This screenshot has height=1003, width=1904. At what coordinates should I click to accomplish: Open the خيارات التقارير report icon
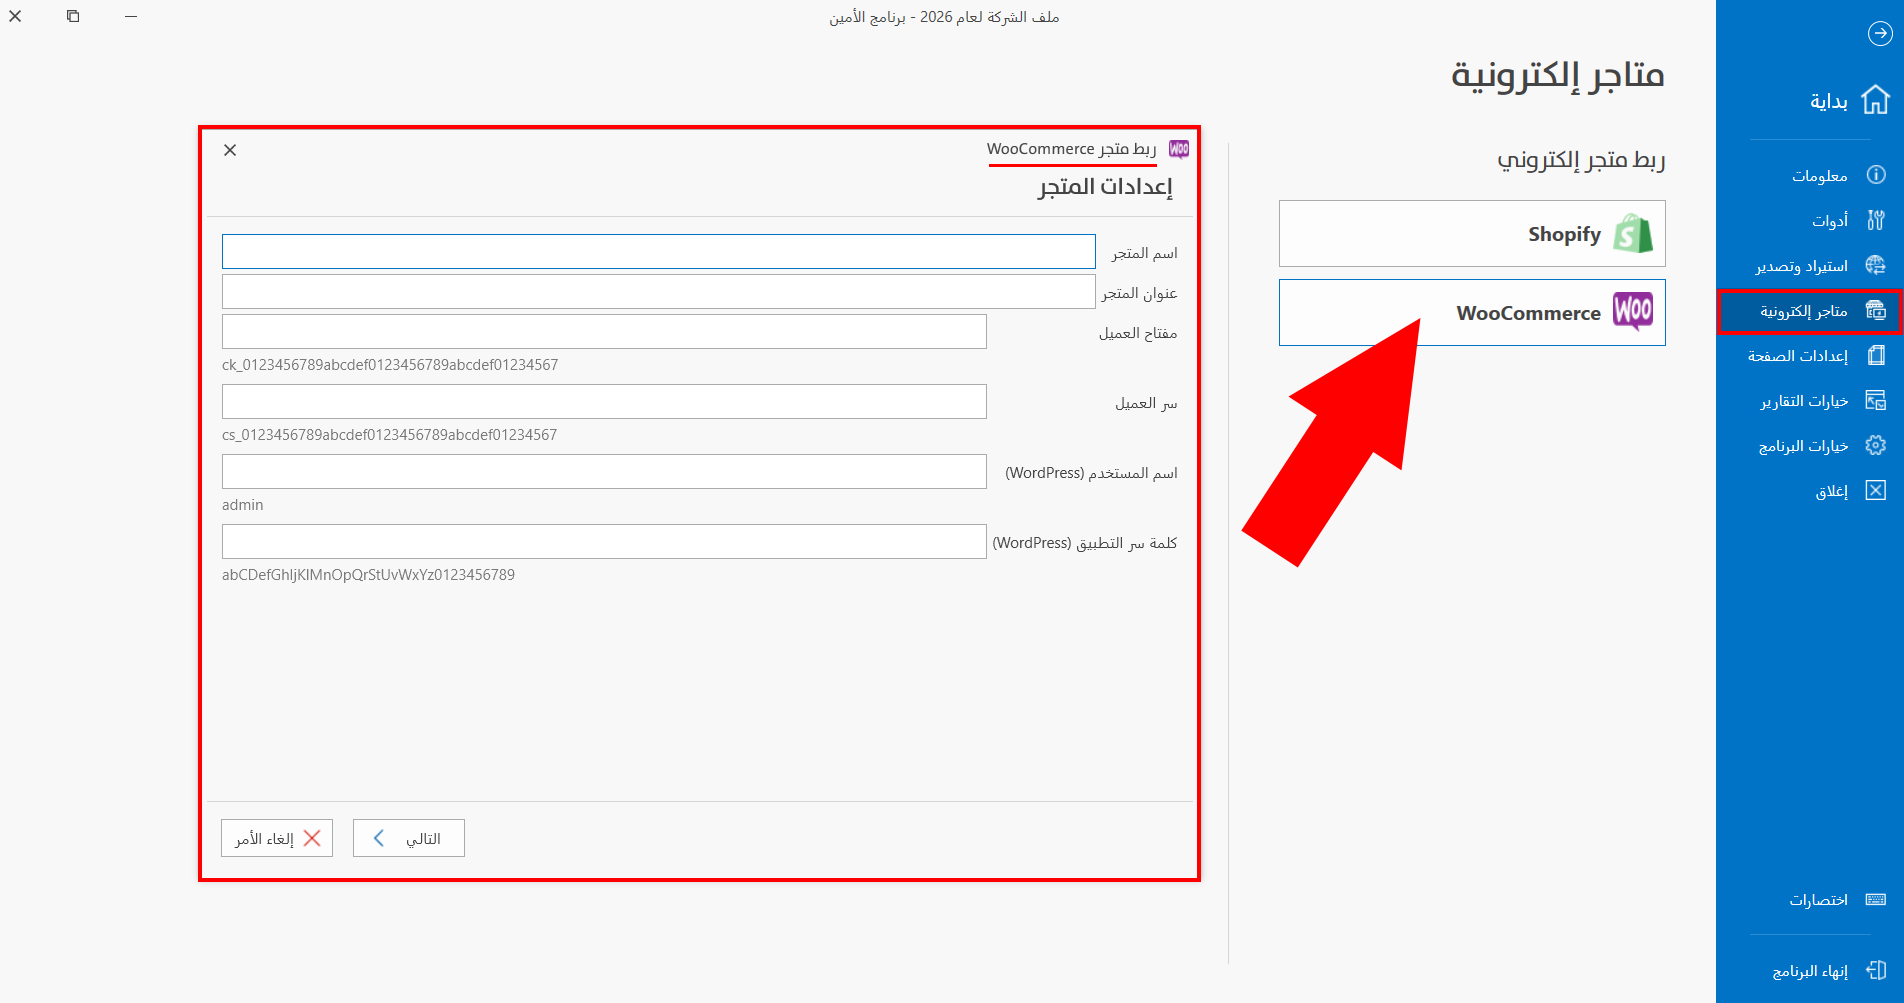pyautogui.click(x=1876, y=400)
